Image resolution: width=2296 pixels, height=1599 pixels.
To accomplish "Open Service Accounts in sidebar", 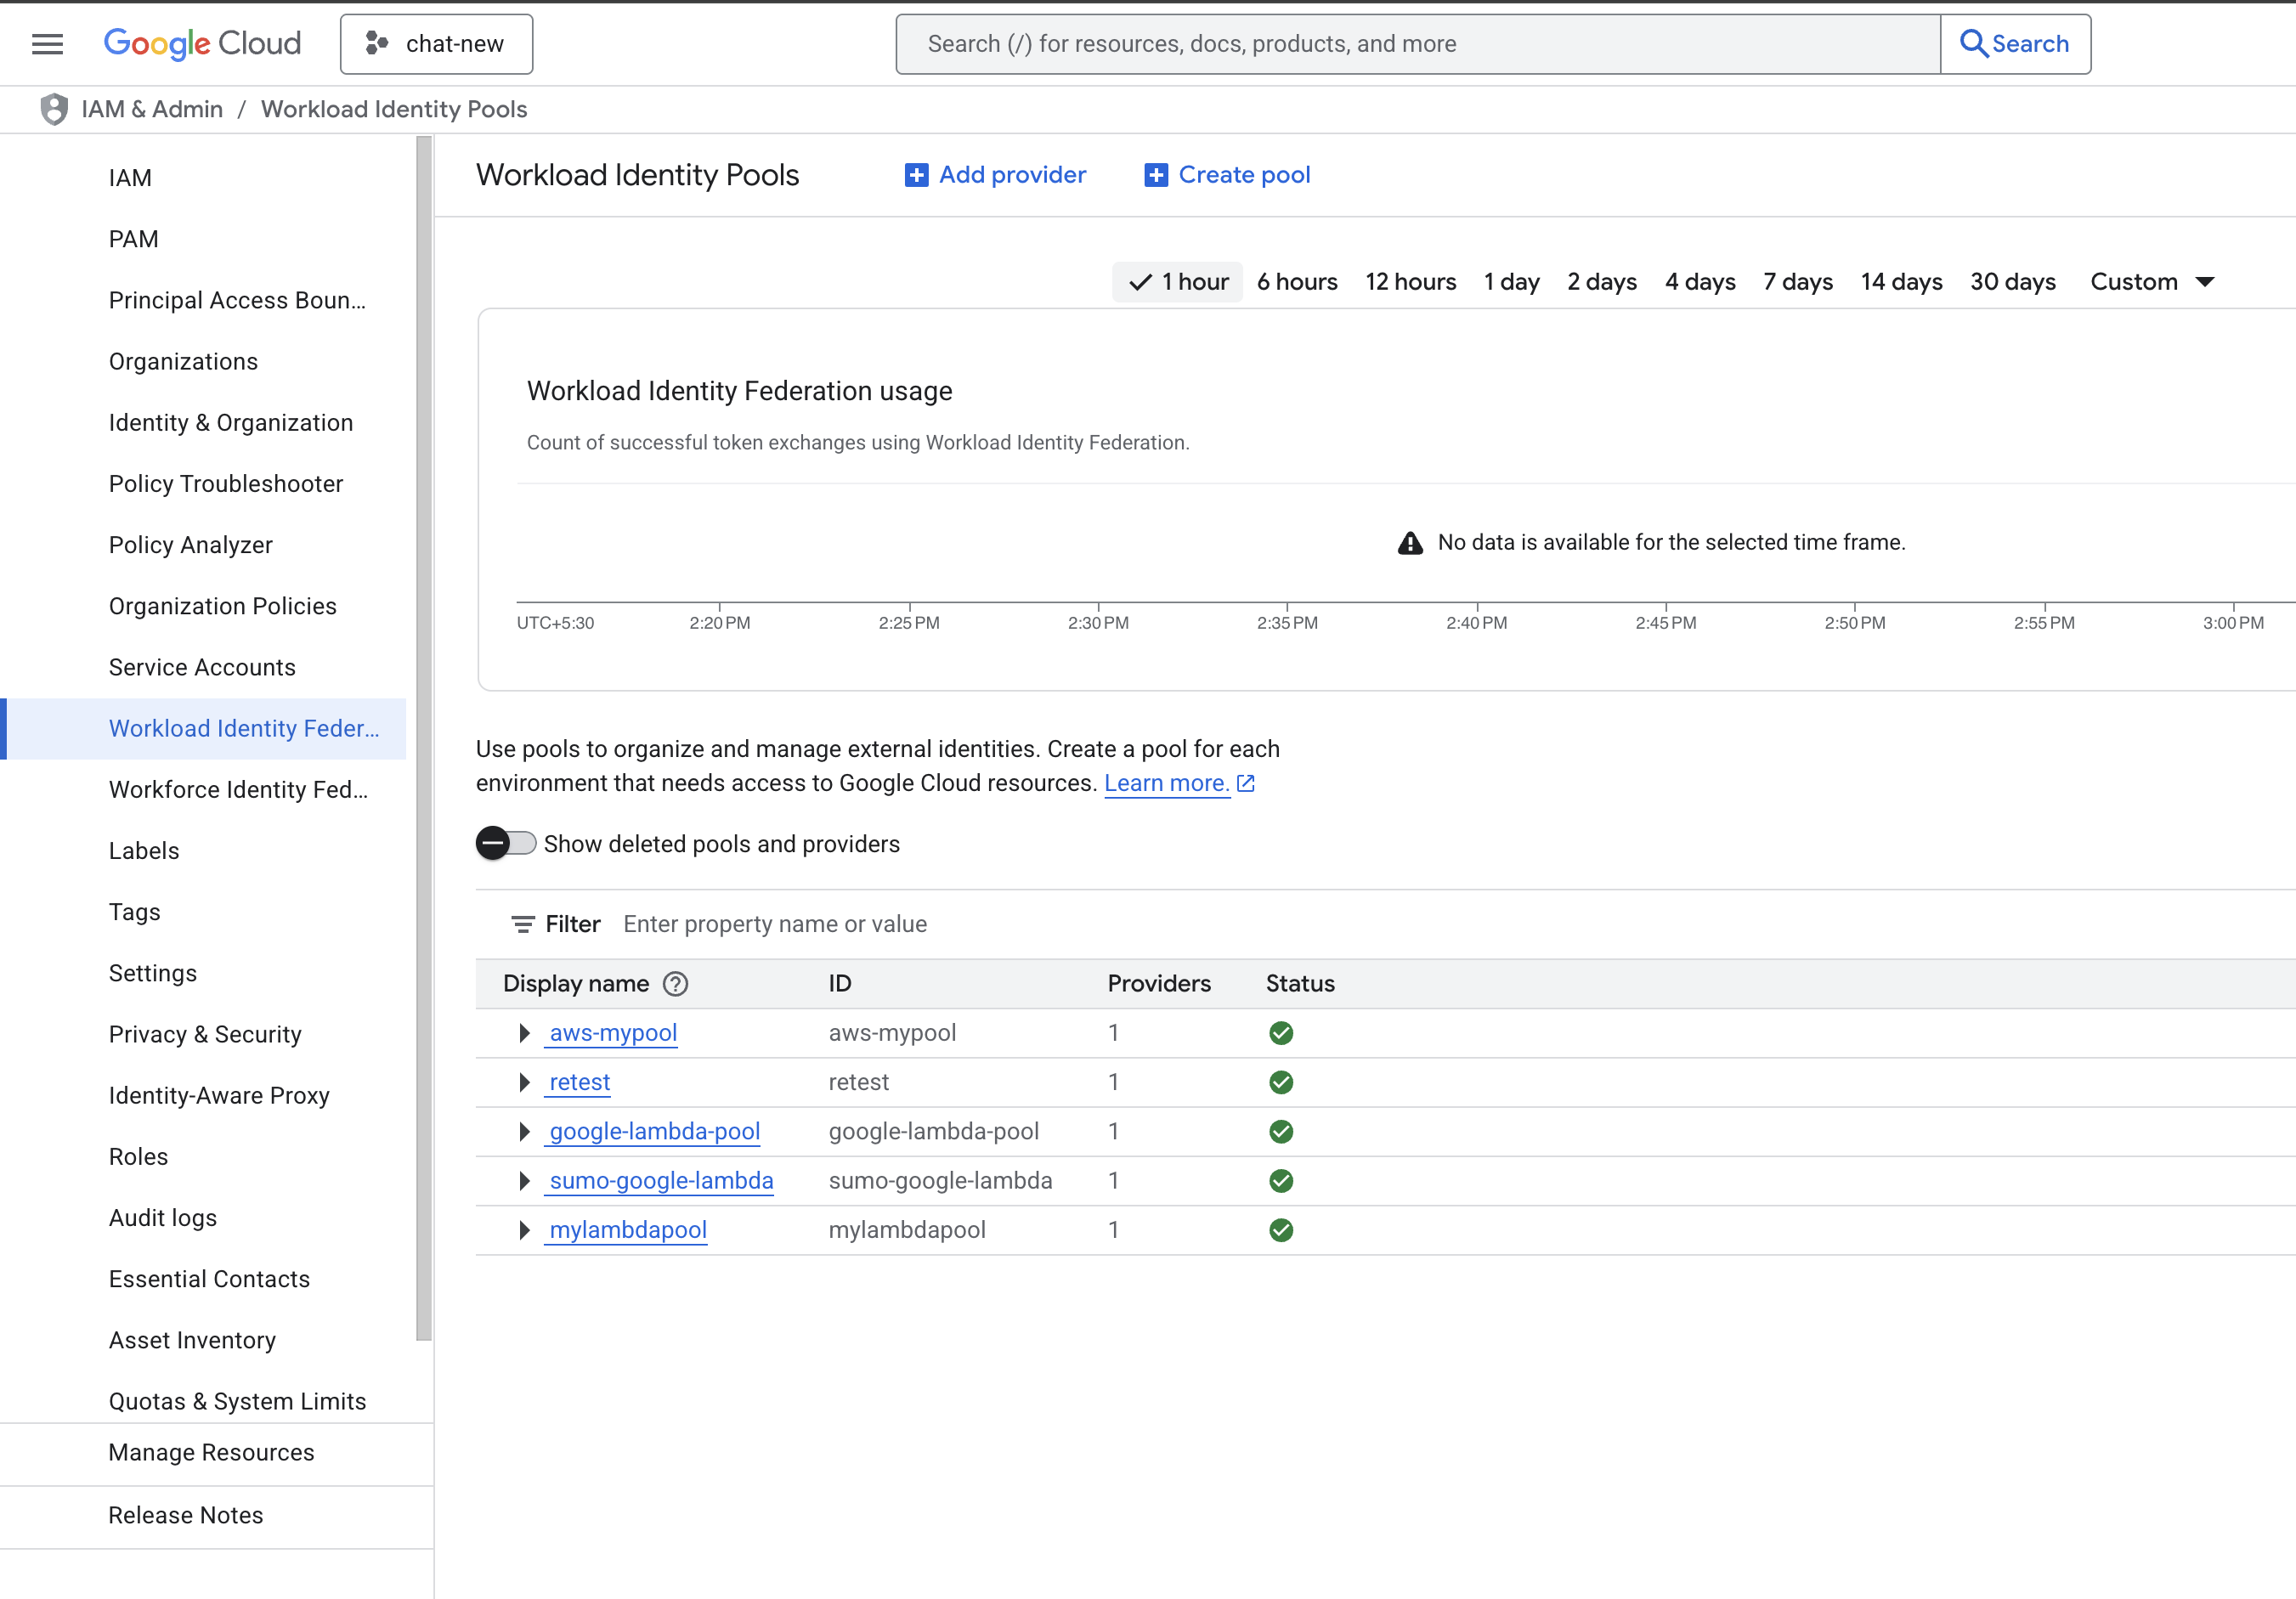I will click(x=202, y=667).
